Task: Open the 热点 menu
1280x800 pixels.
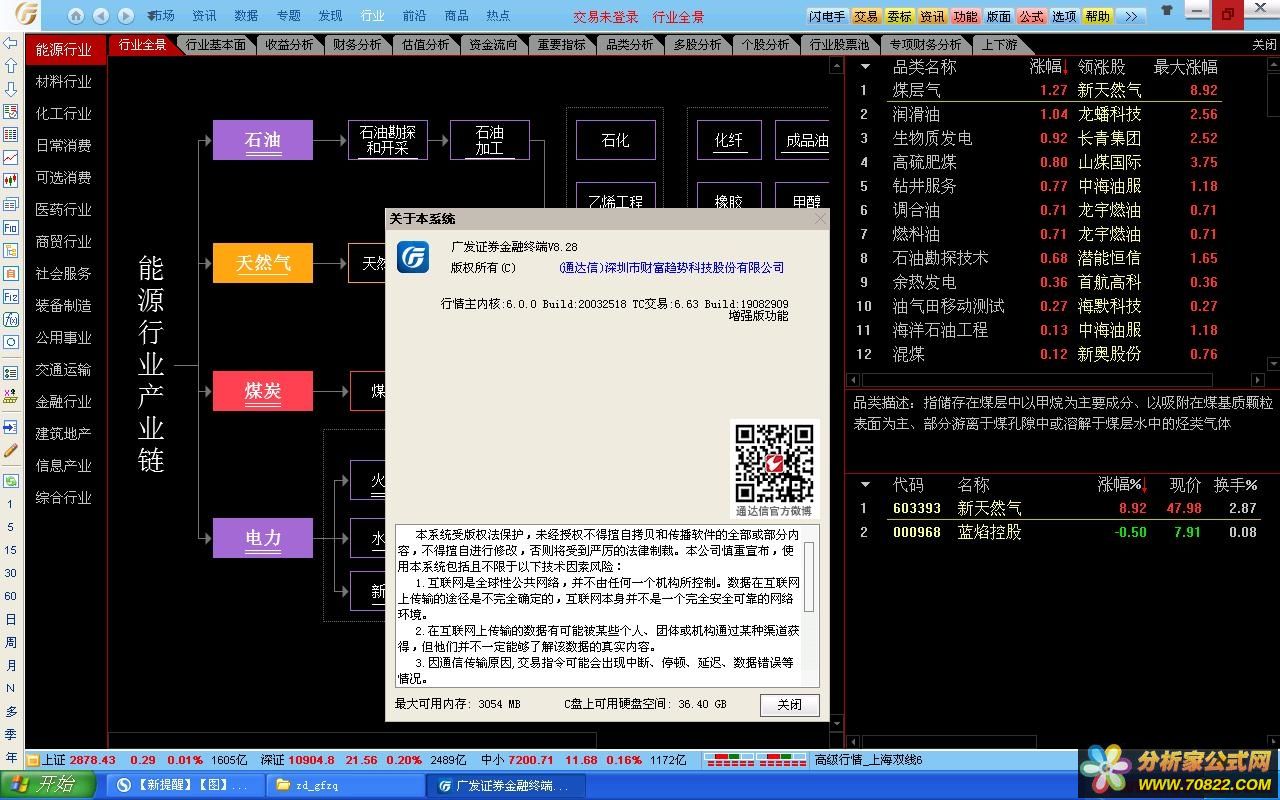Action: (x=498, y=16)
